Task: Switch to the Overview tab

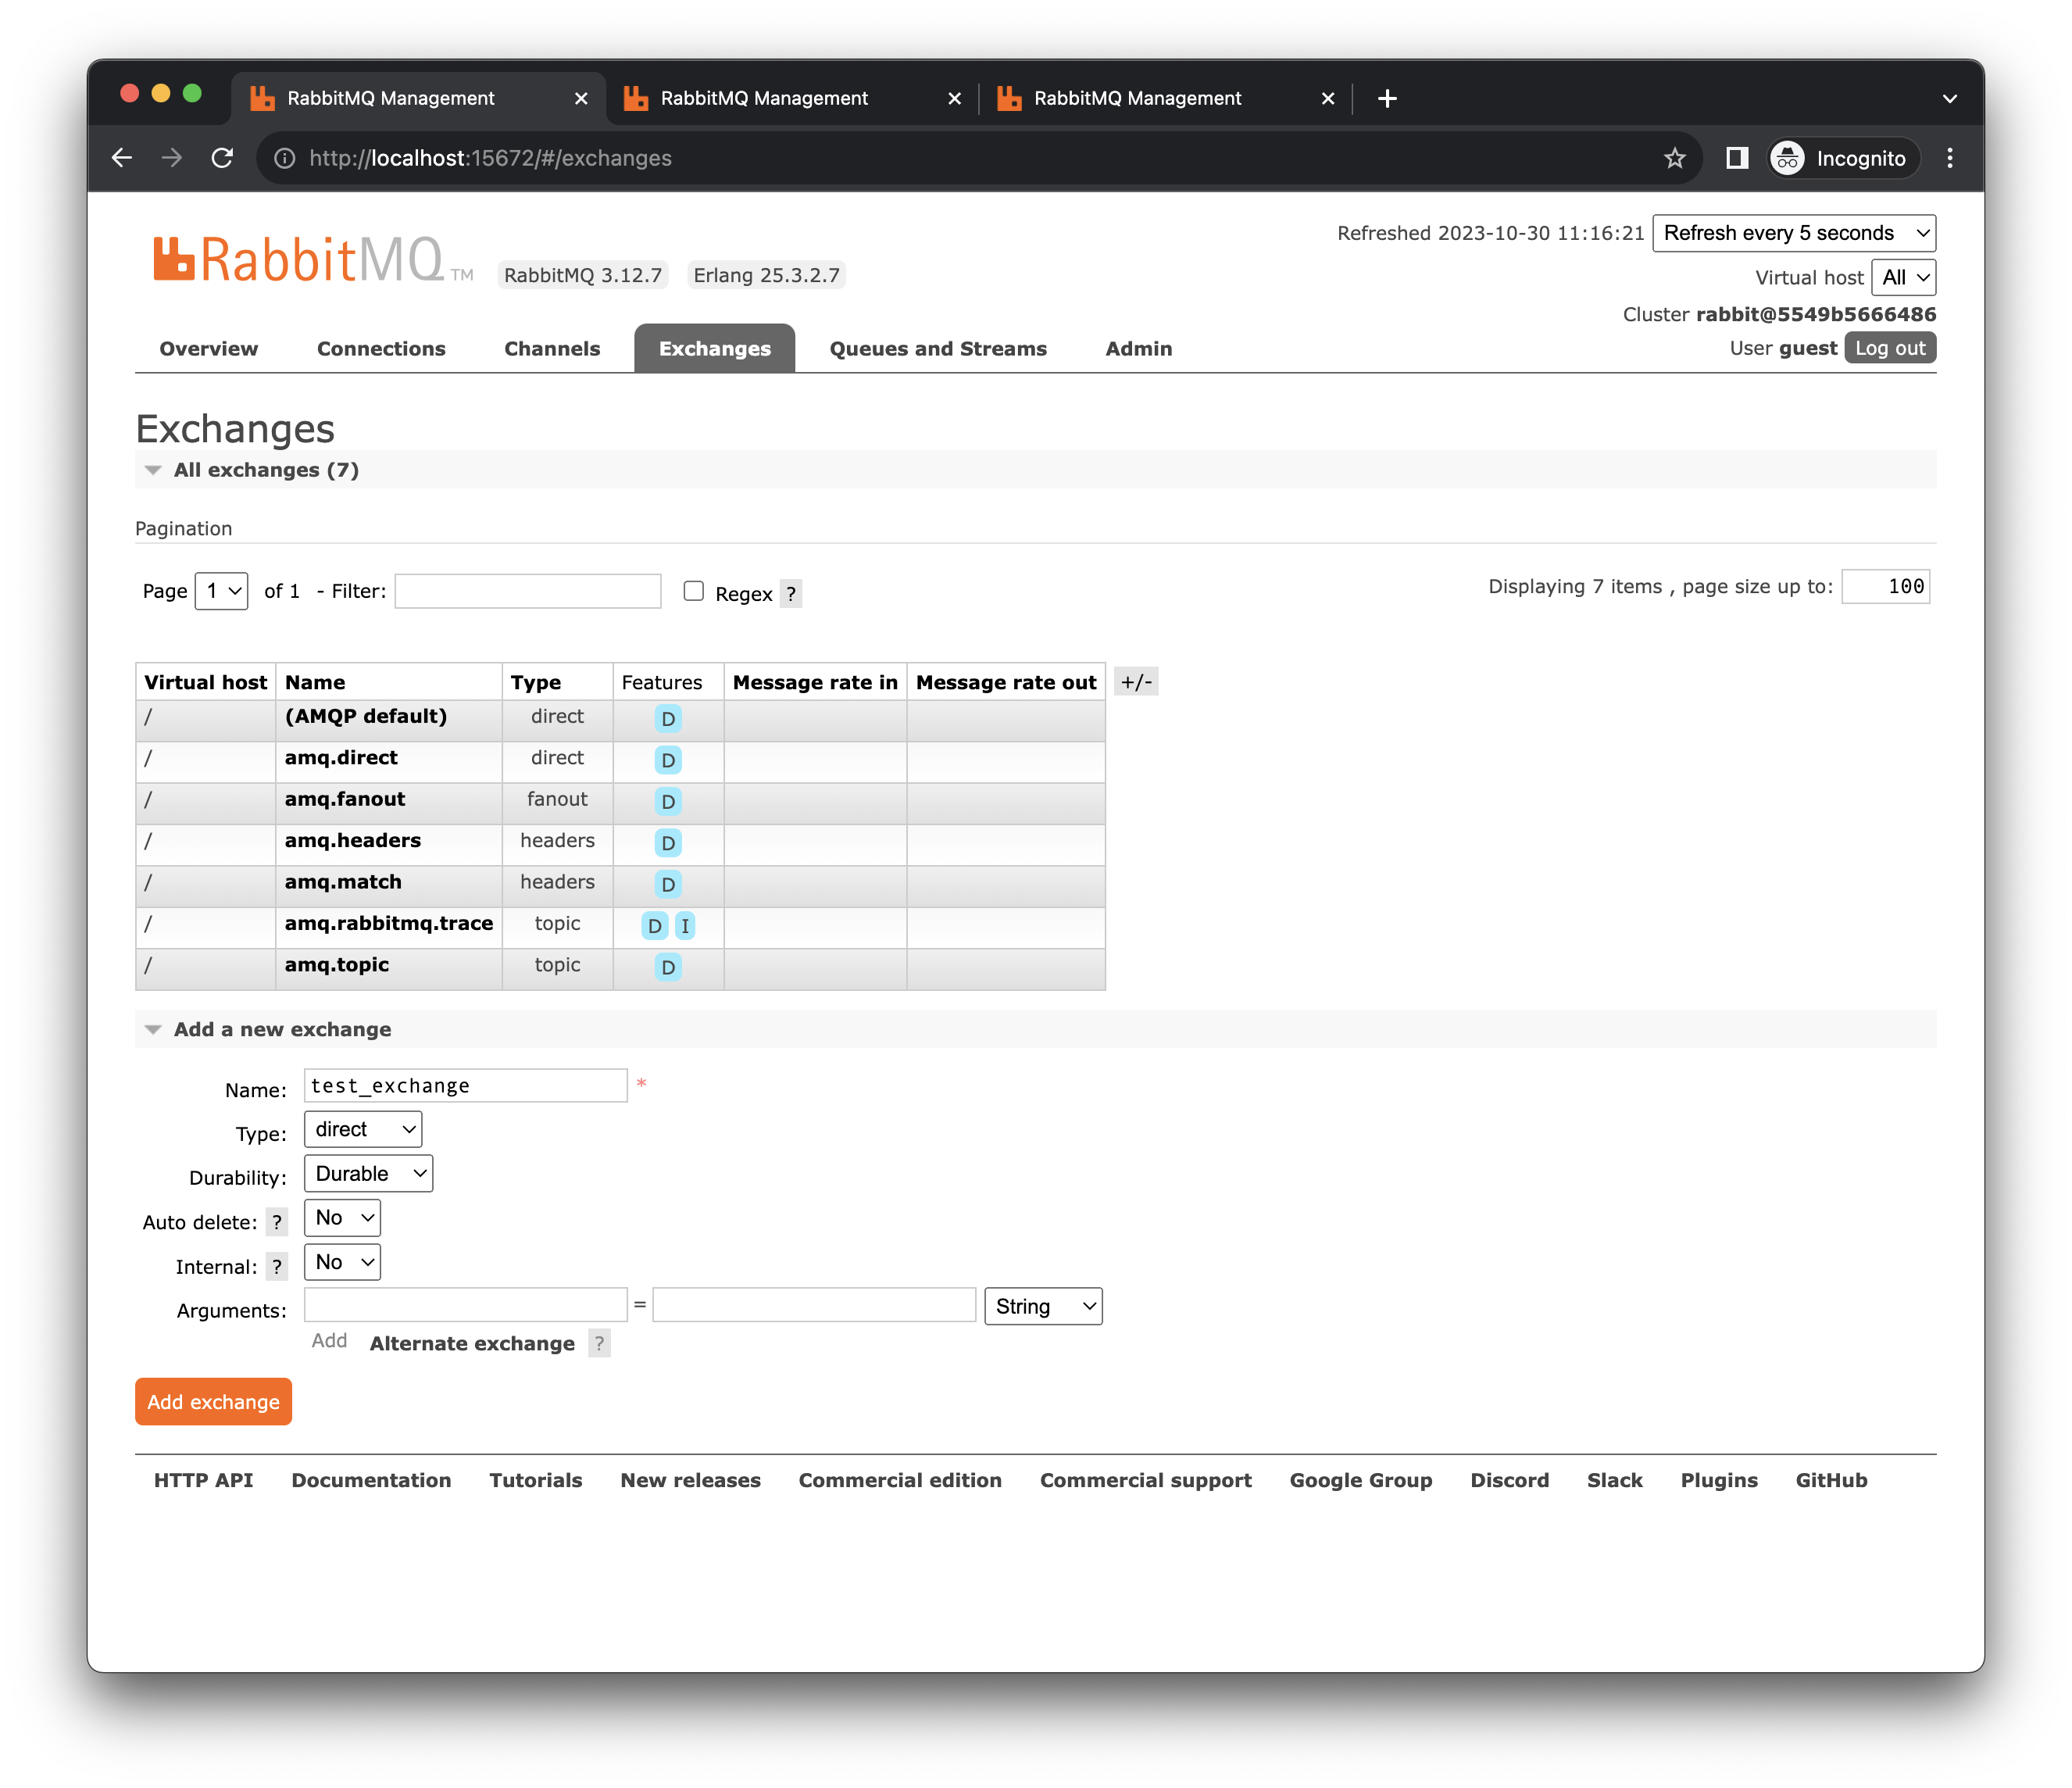Action: (x=208, y=349)
